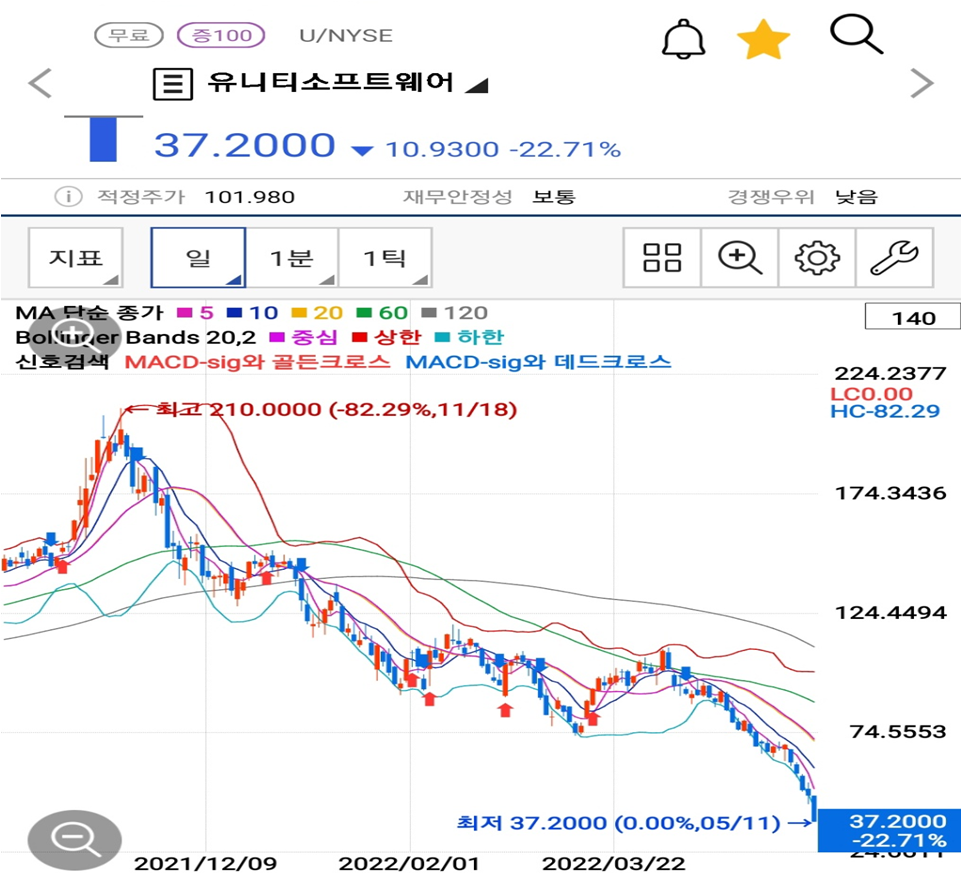Click the 무료 badge

(129, 35)
